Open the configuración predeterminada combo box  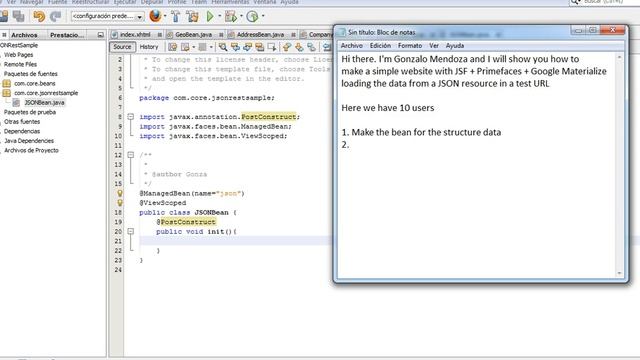107,16
